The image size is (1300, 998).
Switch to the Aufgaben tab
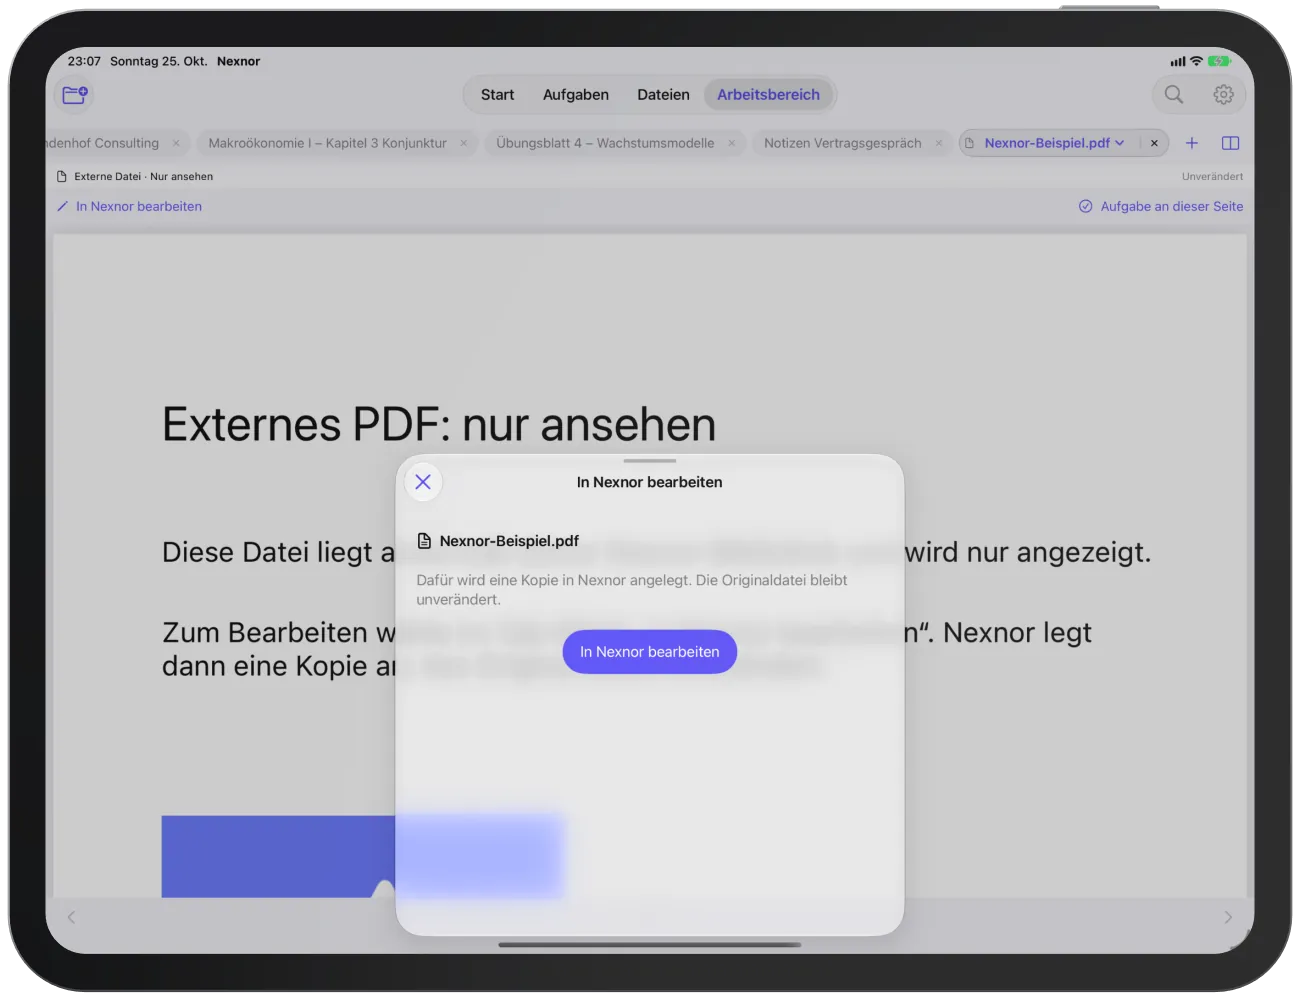click(576, 95)
